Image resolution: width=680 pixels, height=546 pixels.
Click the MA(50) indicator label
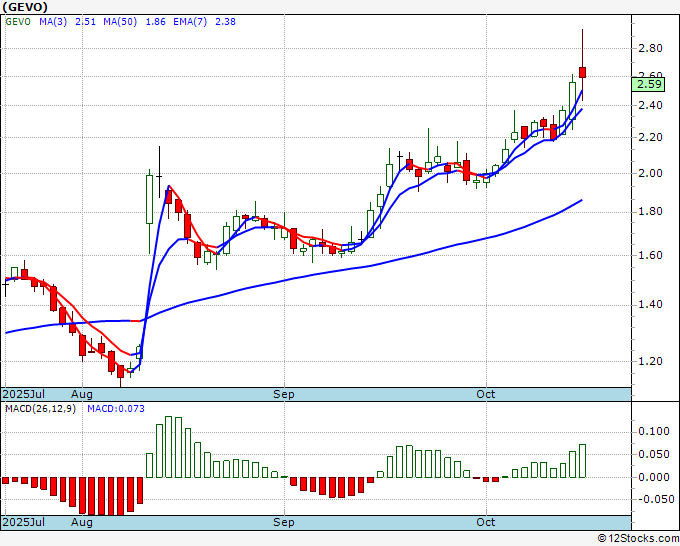[x=120, y=22]
